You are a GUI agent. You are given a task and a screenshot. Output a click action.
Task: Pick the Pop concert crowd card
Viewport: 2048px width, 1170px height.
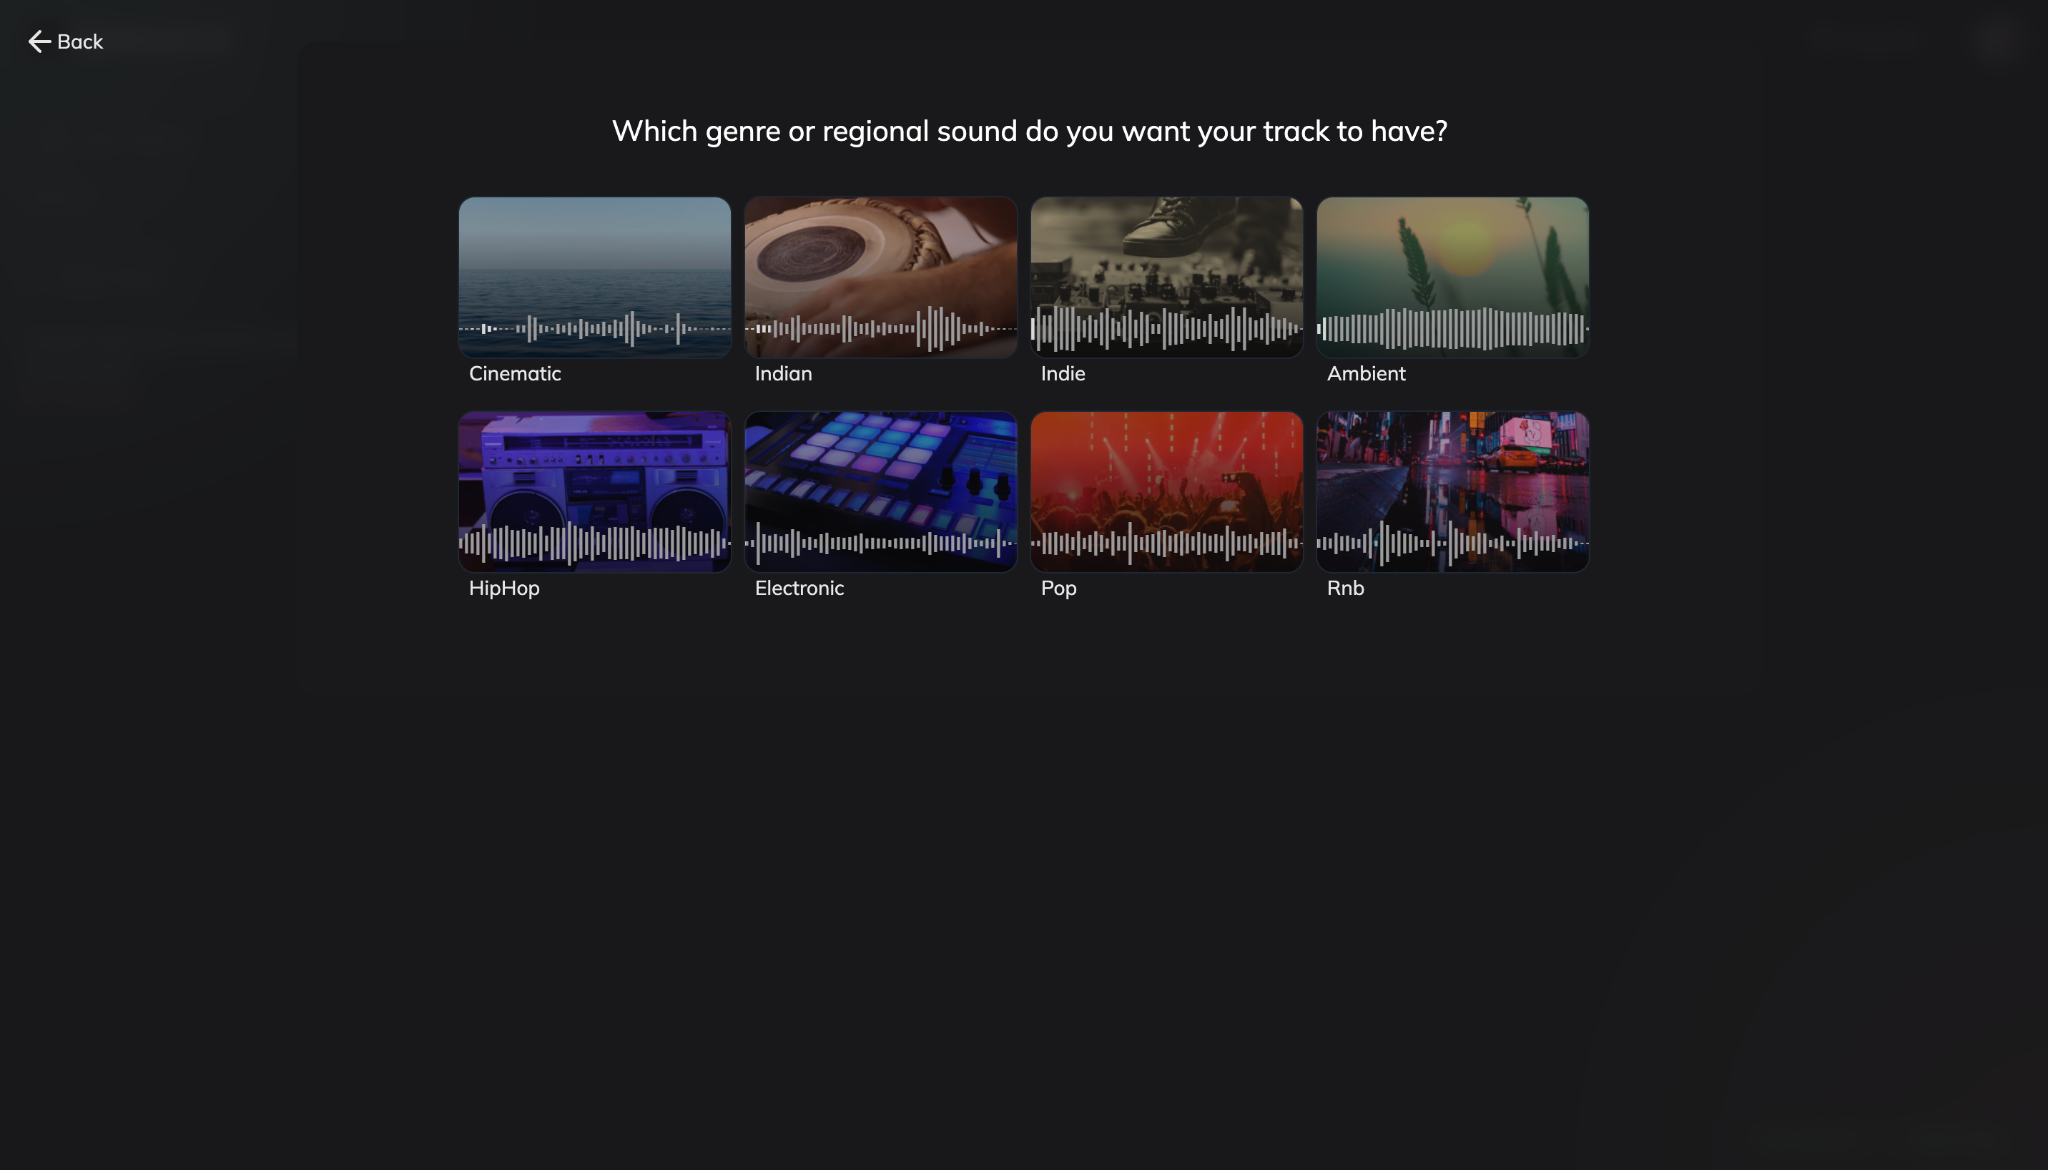[1167, 492]
